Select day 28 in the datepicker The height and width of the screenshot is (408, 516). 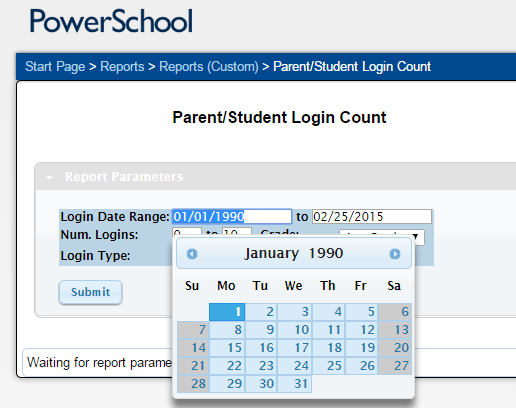click(193, 384)
